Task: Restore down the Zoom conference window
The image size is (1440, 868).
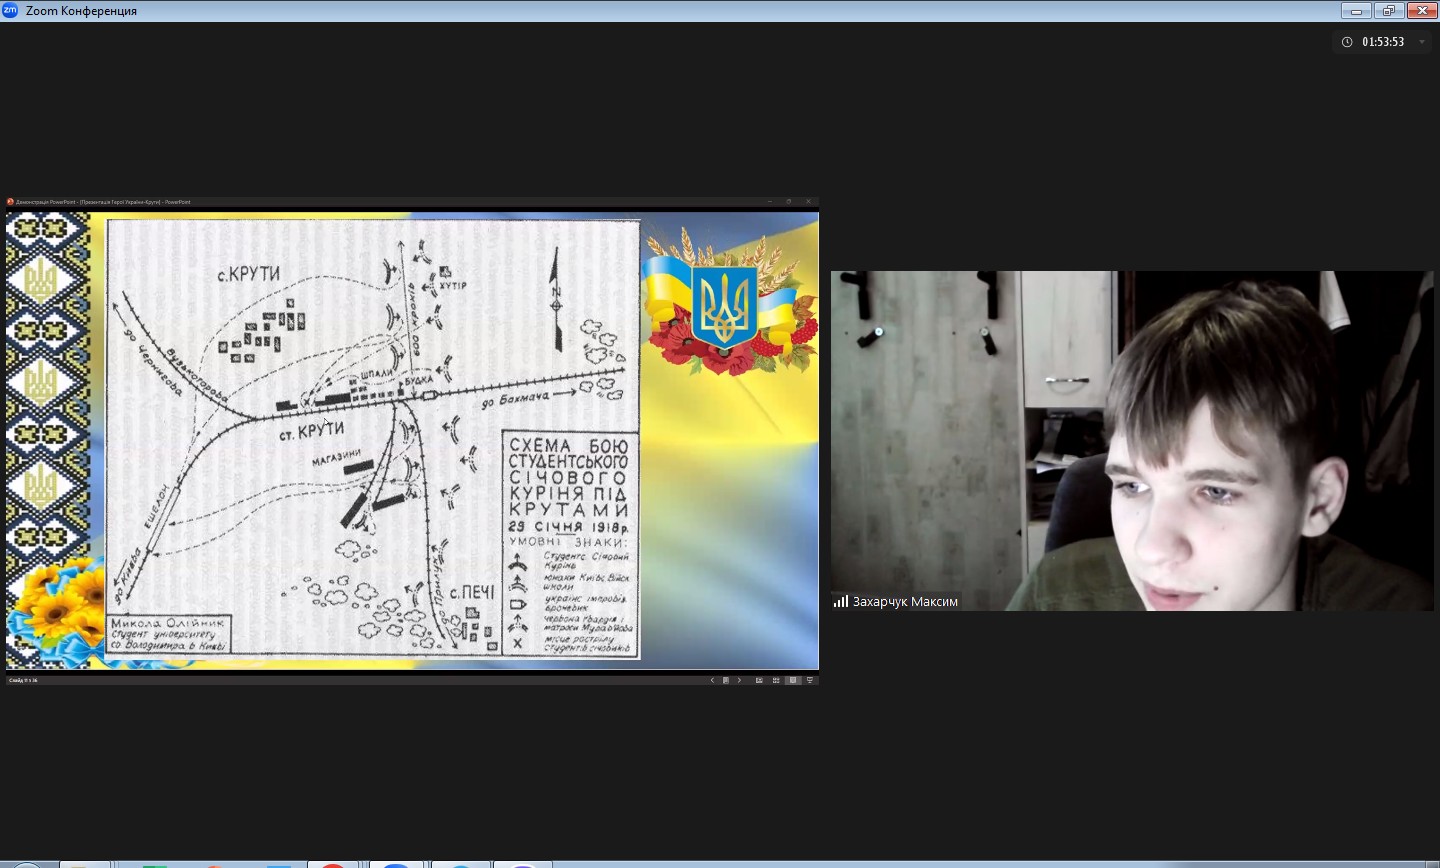Action: point(1388,11)
